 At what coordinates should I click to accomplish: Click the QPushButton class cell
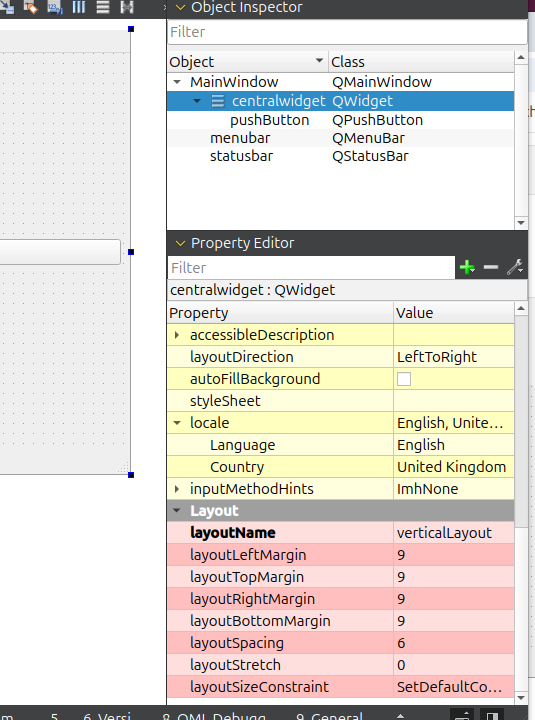[377, 120]
